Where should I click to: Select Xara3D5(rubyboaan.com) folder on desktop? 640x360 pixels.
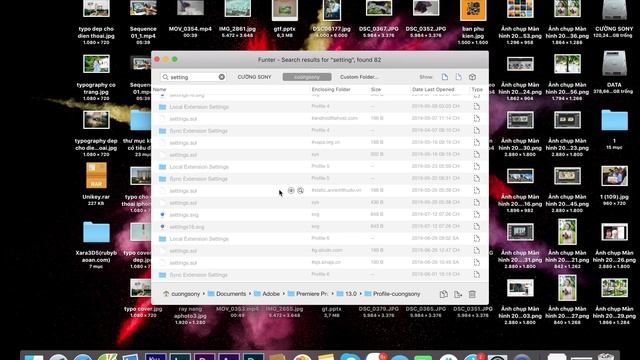tap(96, 232)
